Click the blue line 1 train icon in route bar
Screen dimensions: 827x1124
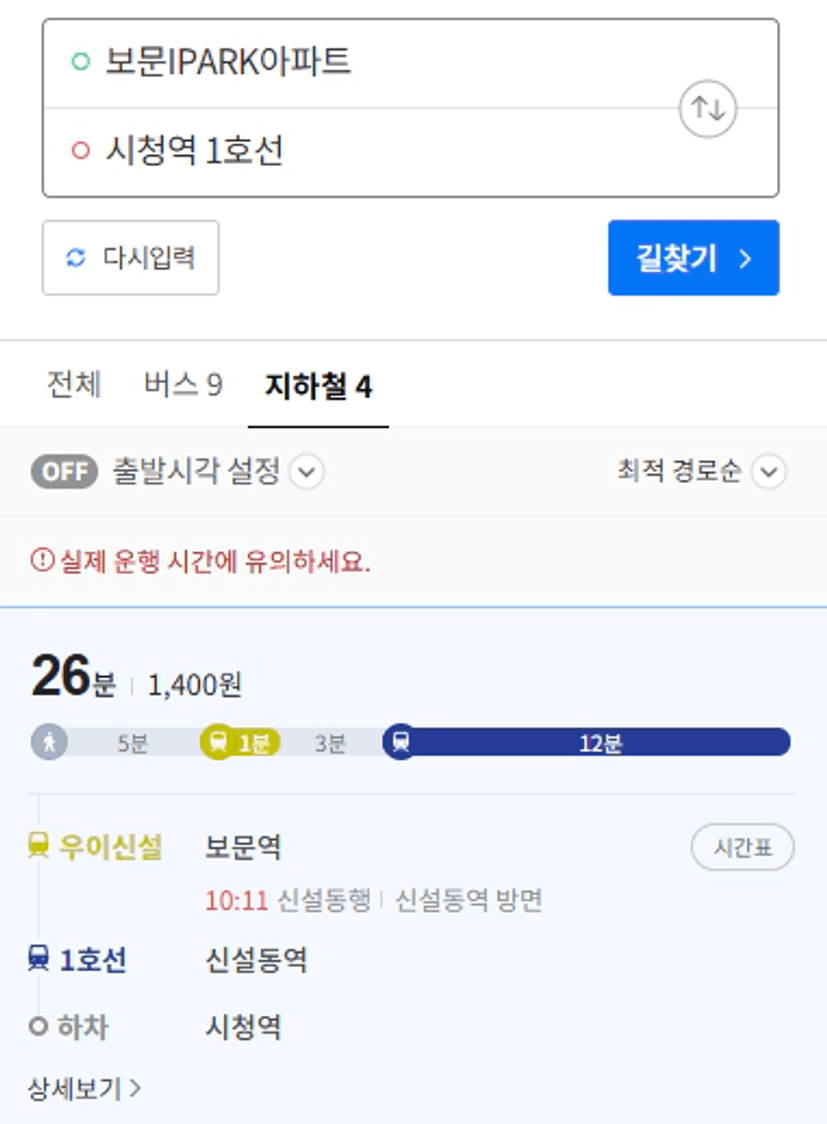tap(401, 741)
